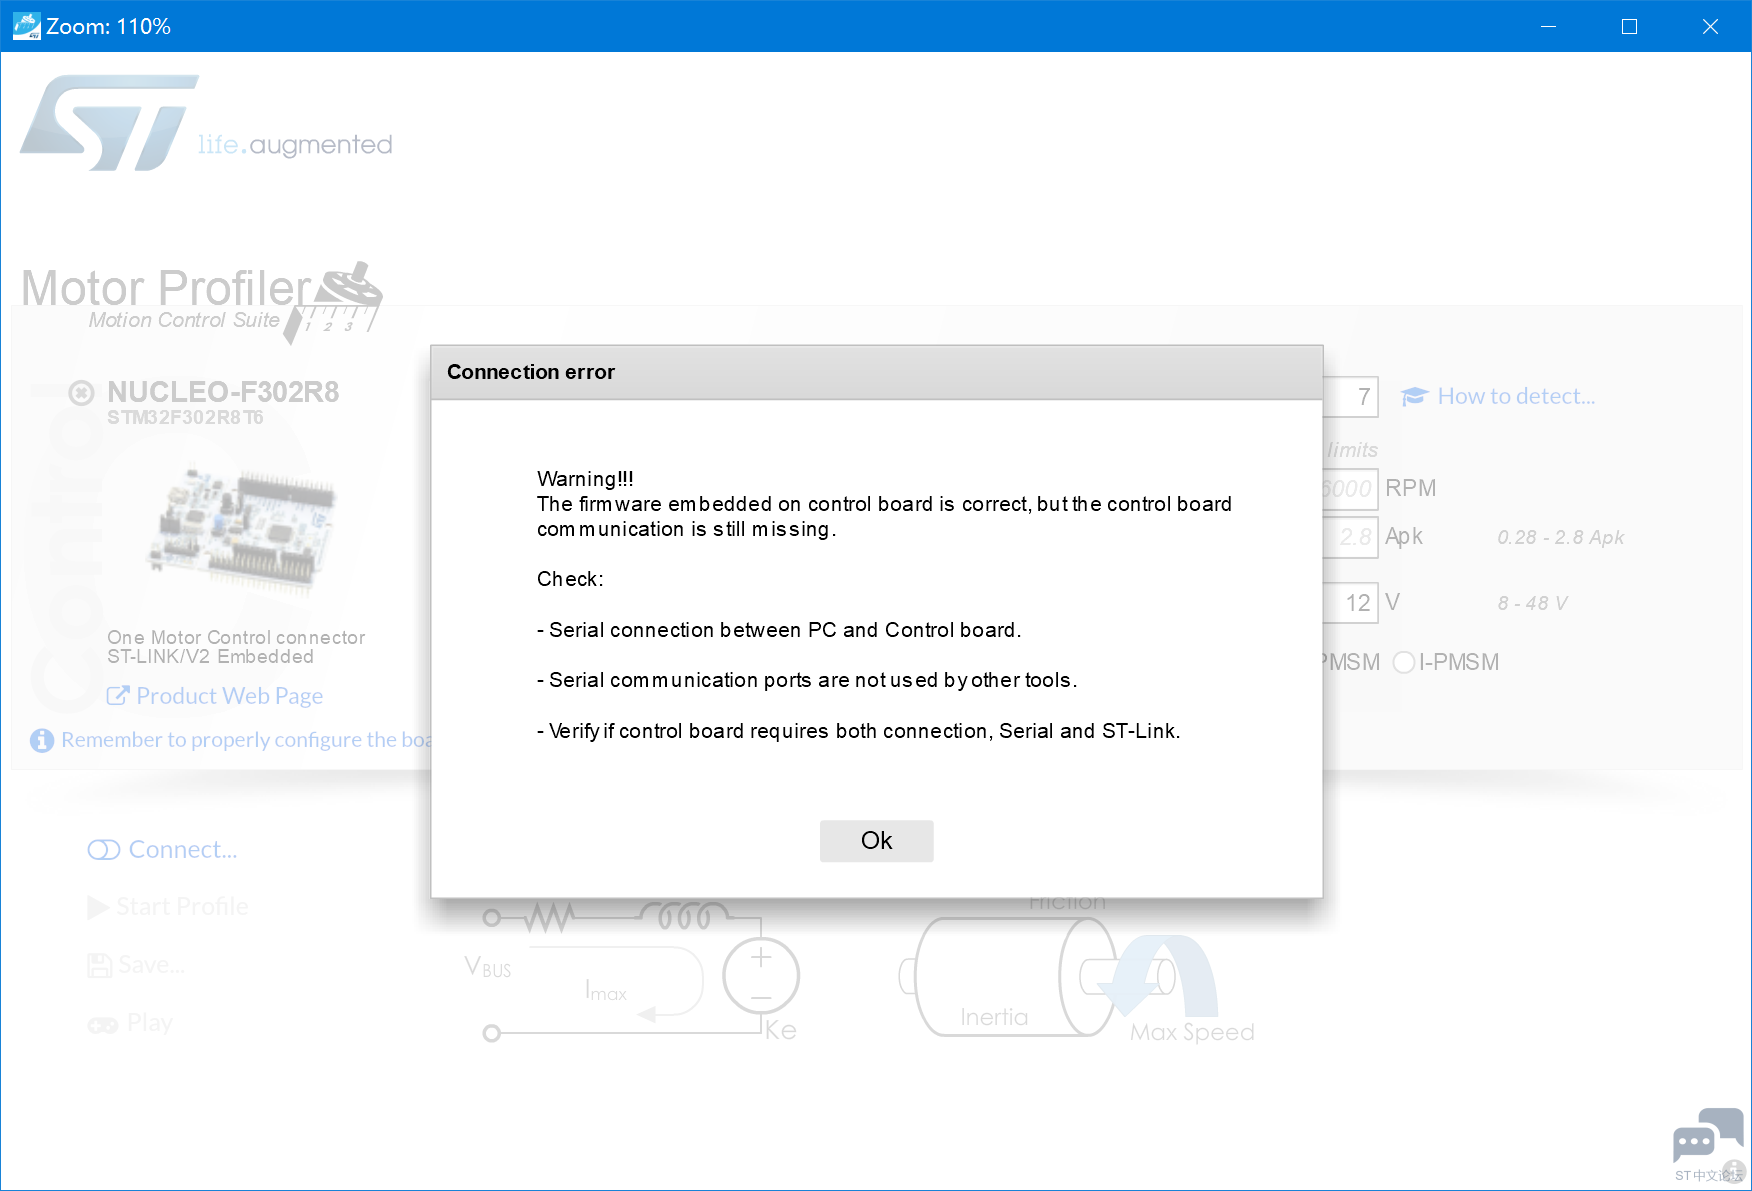Click the Motor Profiler motor icon
Screen dimensions: 1752x1191
pyautogui.click(x=334, y=301)
